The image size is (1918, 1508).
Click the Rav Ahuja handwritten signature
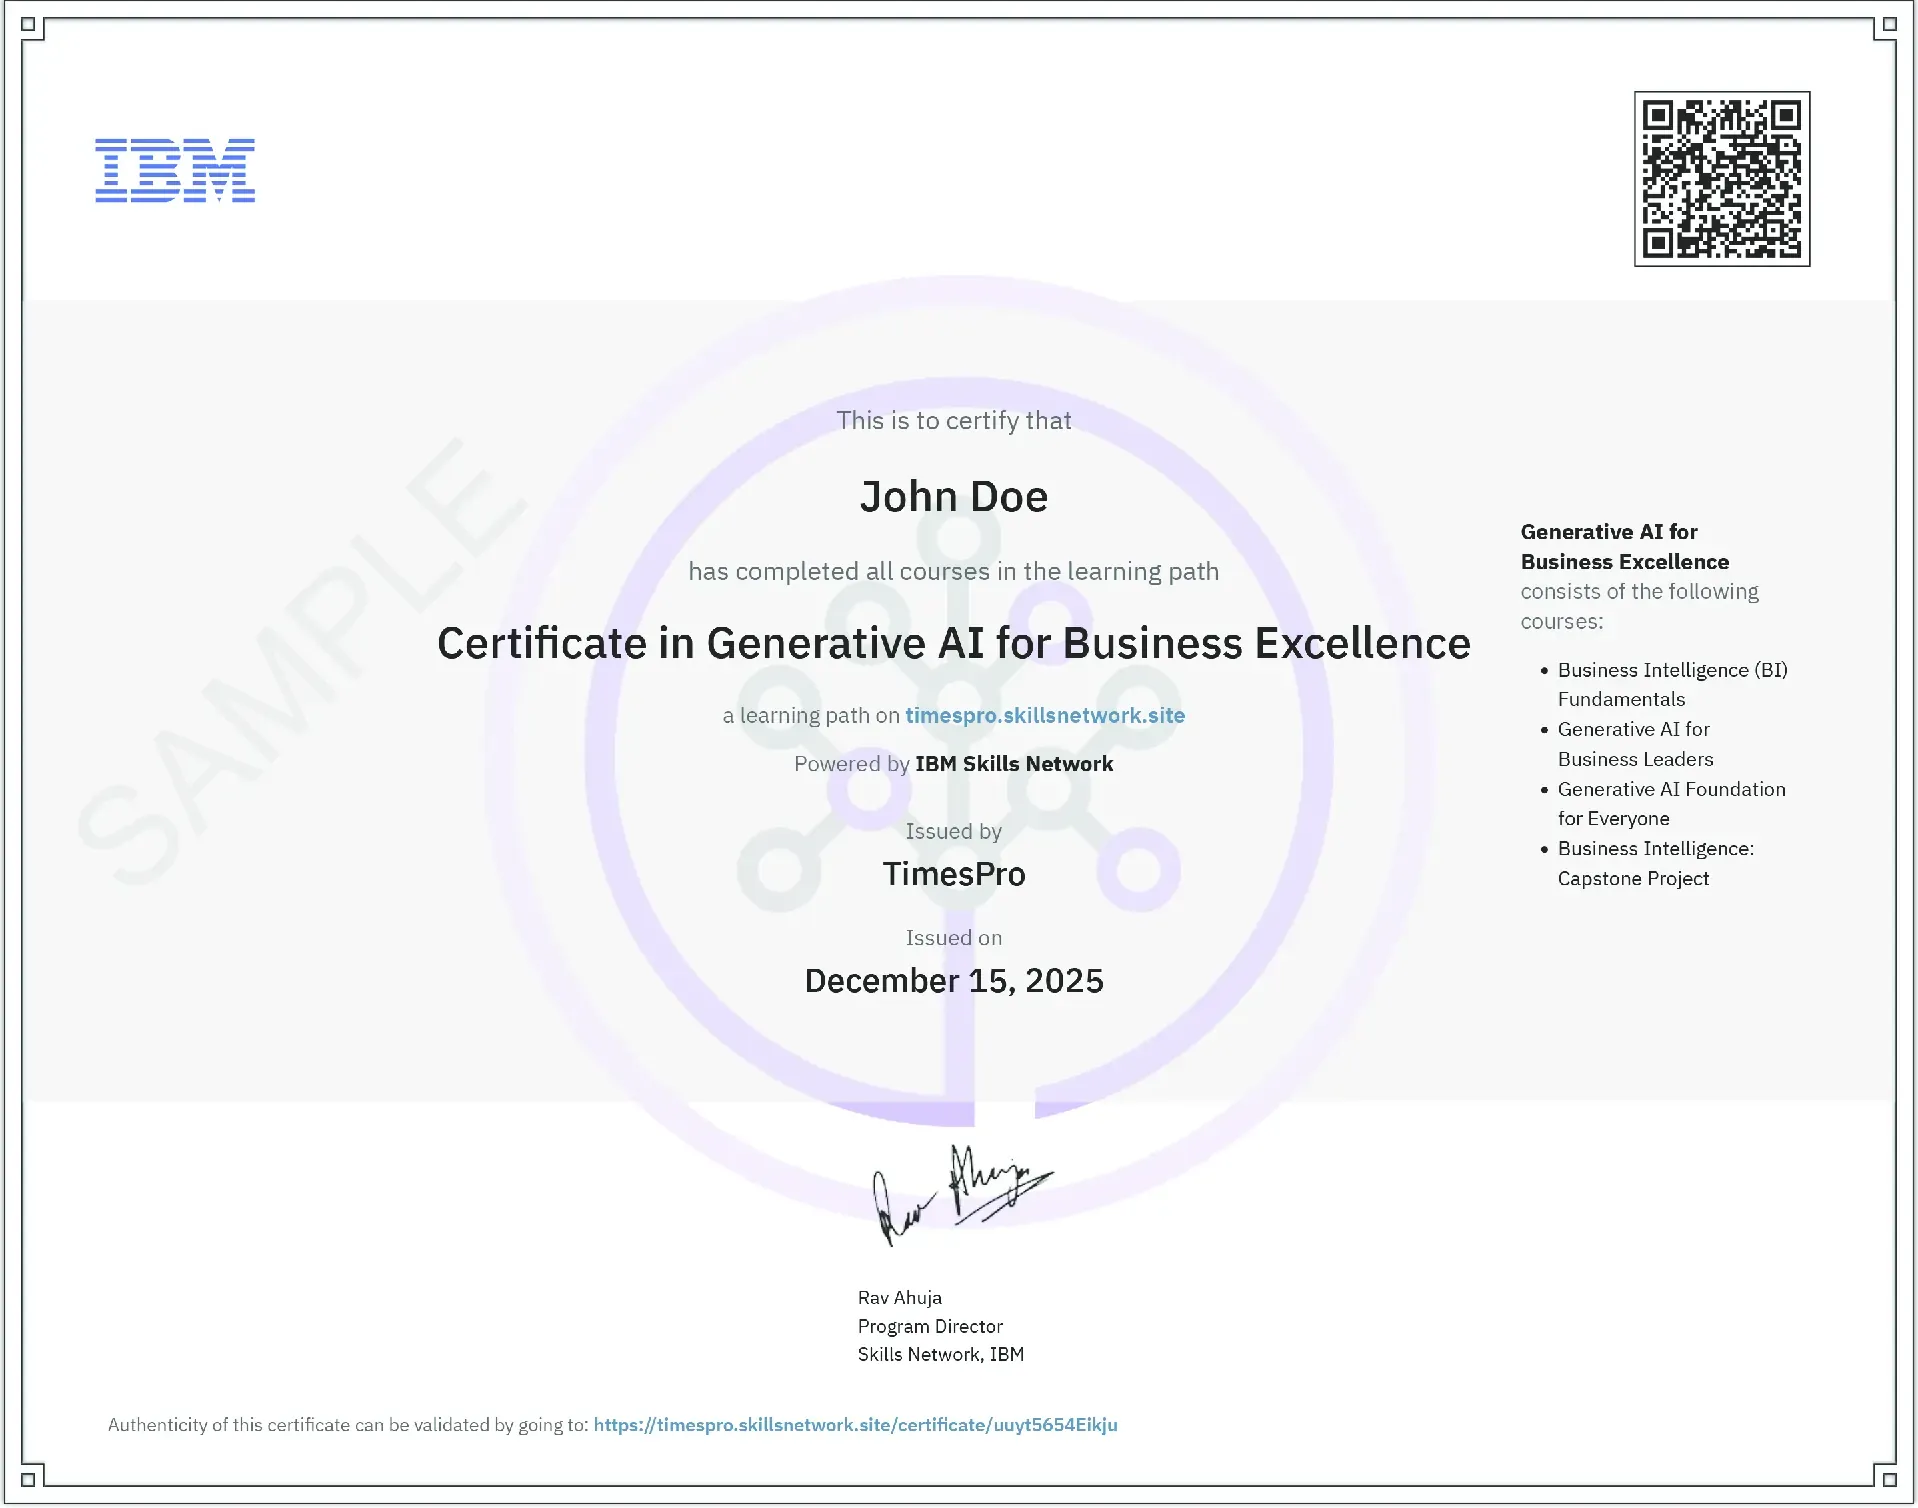pyautogui.click(x=960, y=1193)
